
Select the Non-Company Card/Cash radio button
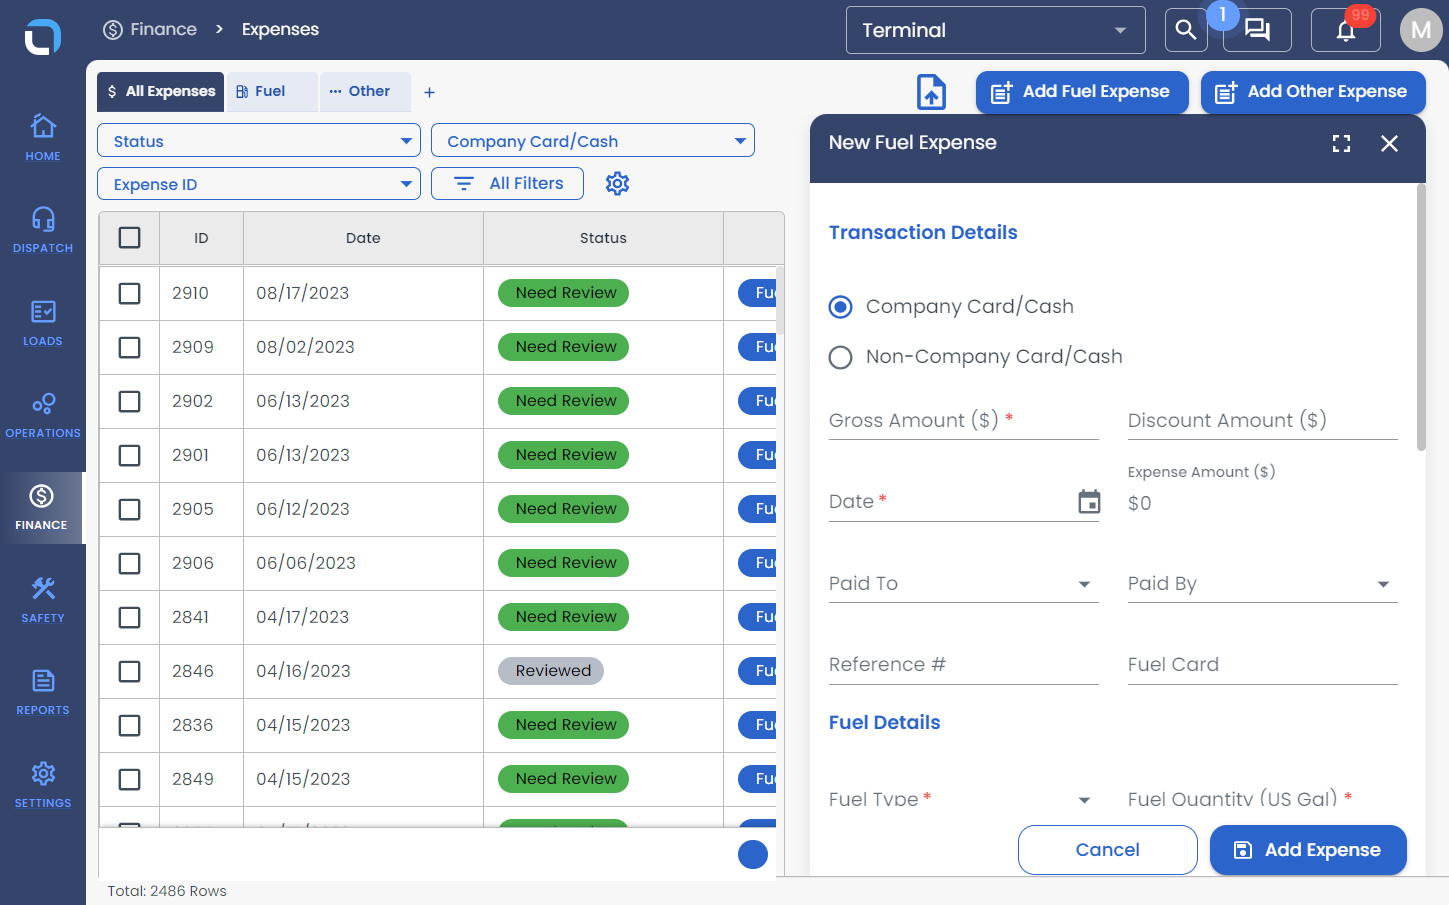click(x=841, y=357)
